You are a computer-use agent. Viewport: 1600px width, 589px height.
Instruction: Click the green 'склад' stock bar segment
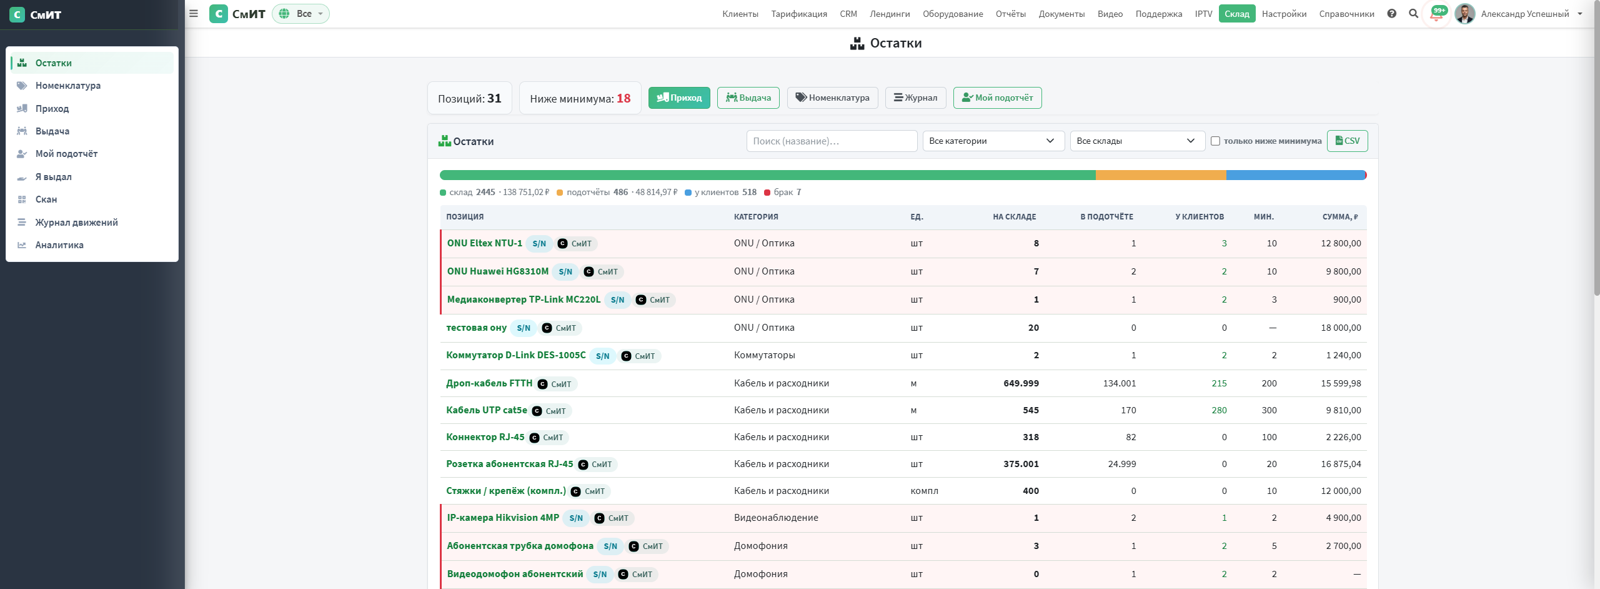coord(768,175)
